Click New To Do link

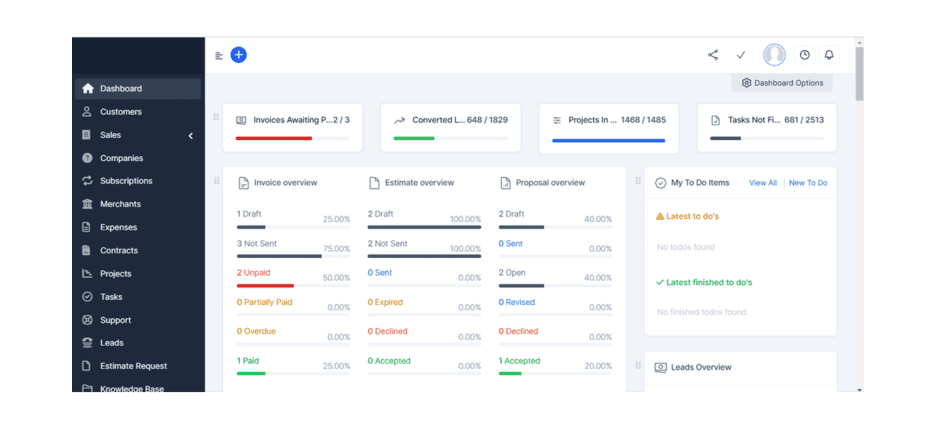click(x=808, y=183)
